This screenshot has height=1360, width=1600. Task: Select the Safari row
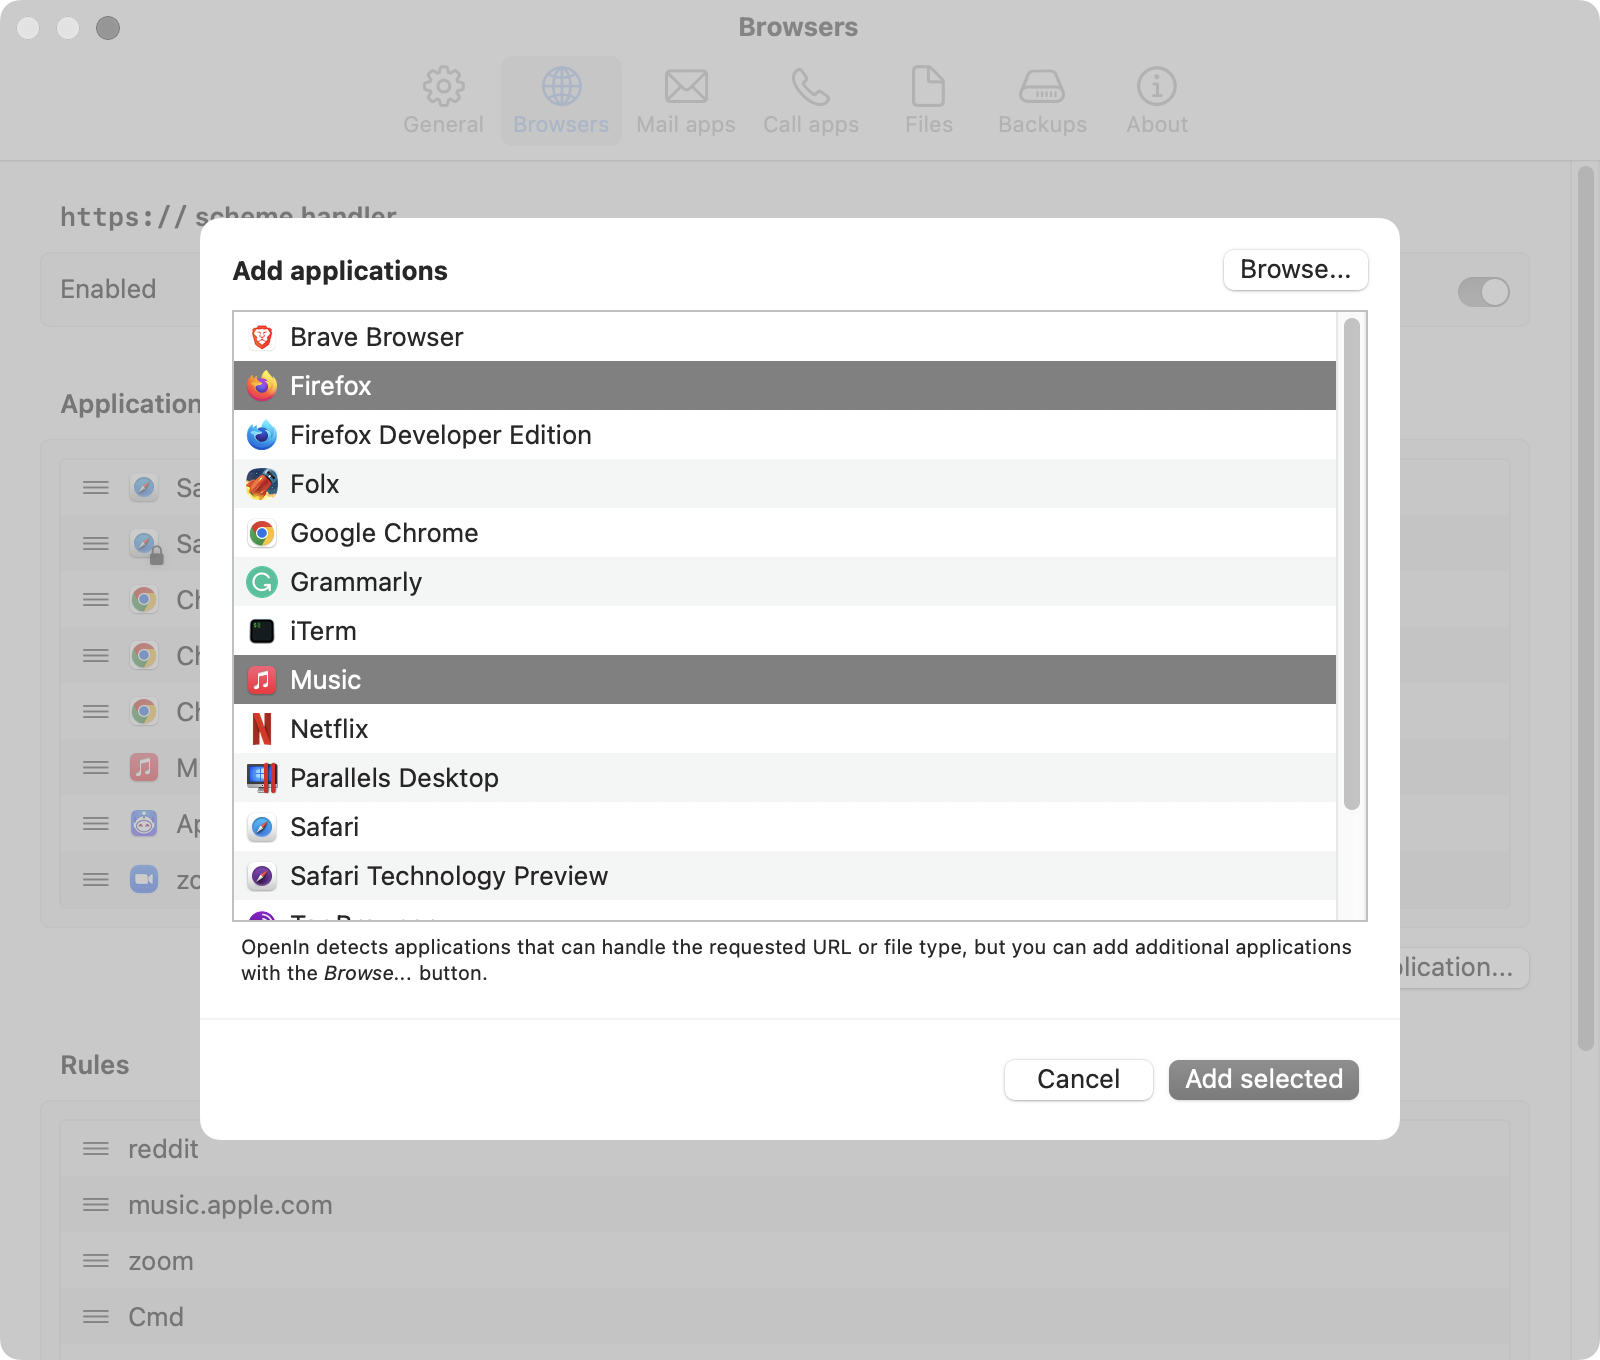coord(785,827)
